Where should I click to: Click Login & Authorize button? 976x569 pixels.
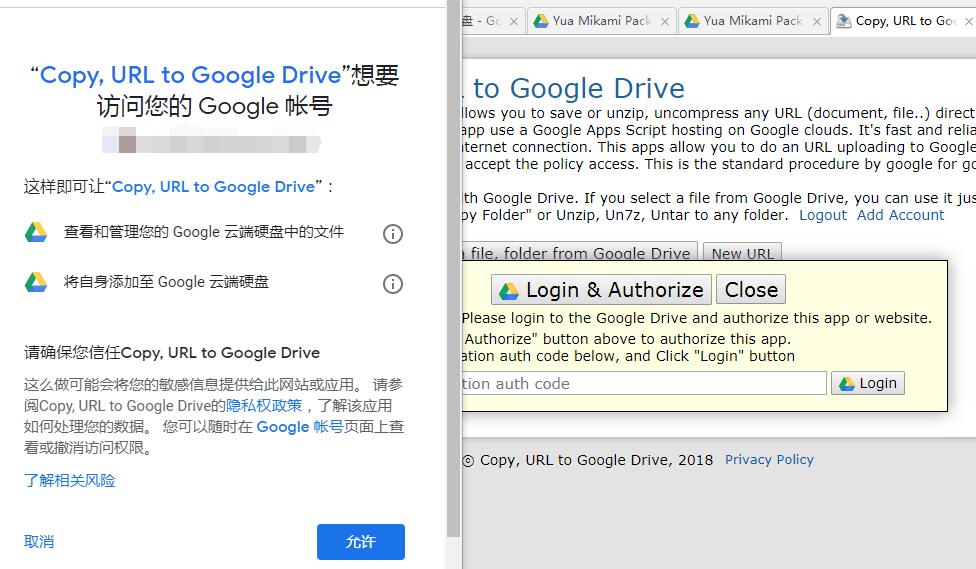pyautogui.click(x=601, y=289)
